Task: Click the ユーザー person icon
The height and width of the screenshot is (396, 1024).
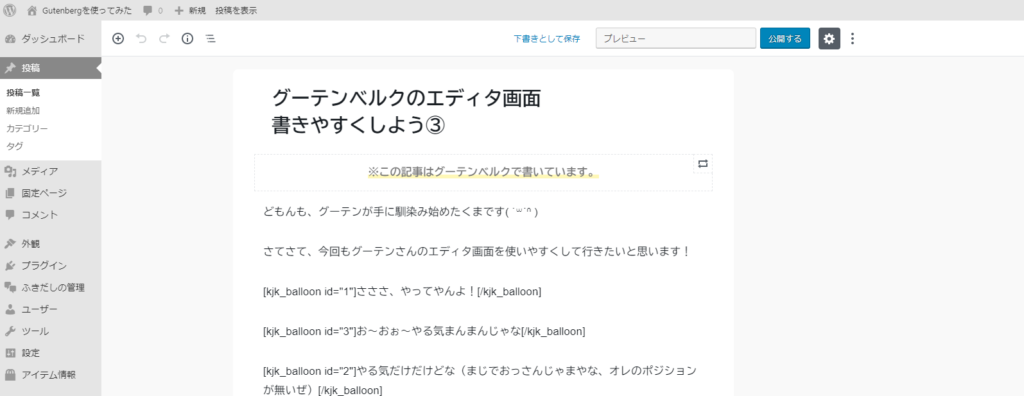Action: click(x=10, y=309)
